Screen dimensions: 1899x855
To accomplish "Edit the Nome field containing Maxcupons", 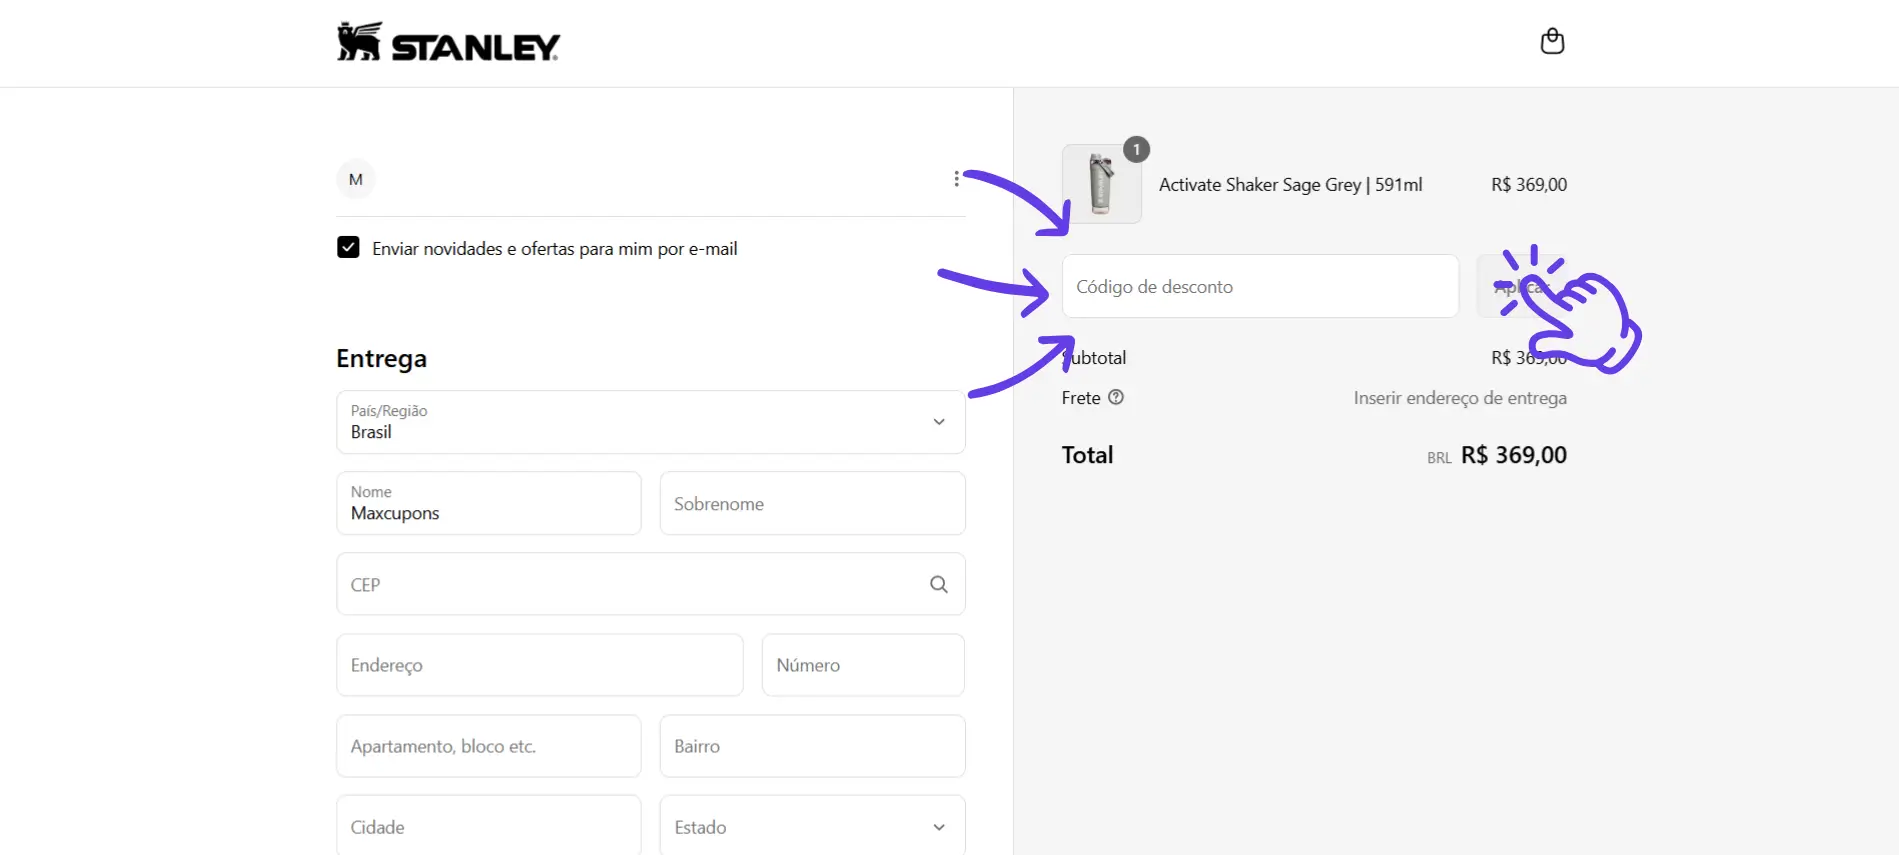I will [x=489, y=503].
